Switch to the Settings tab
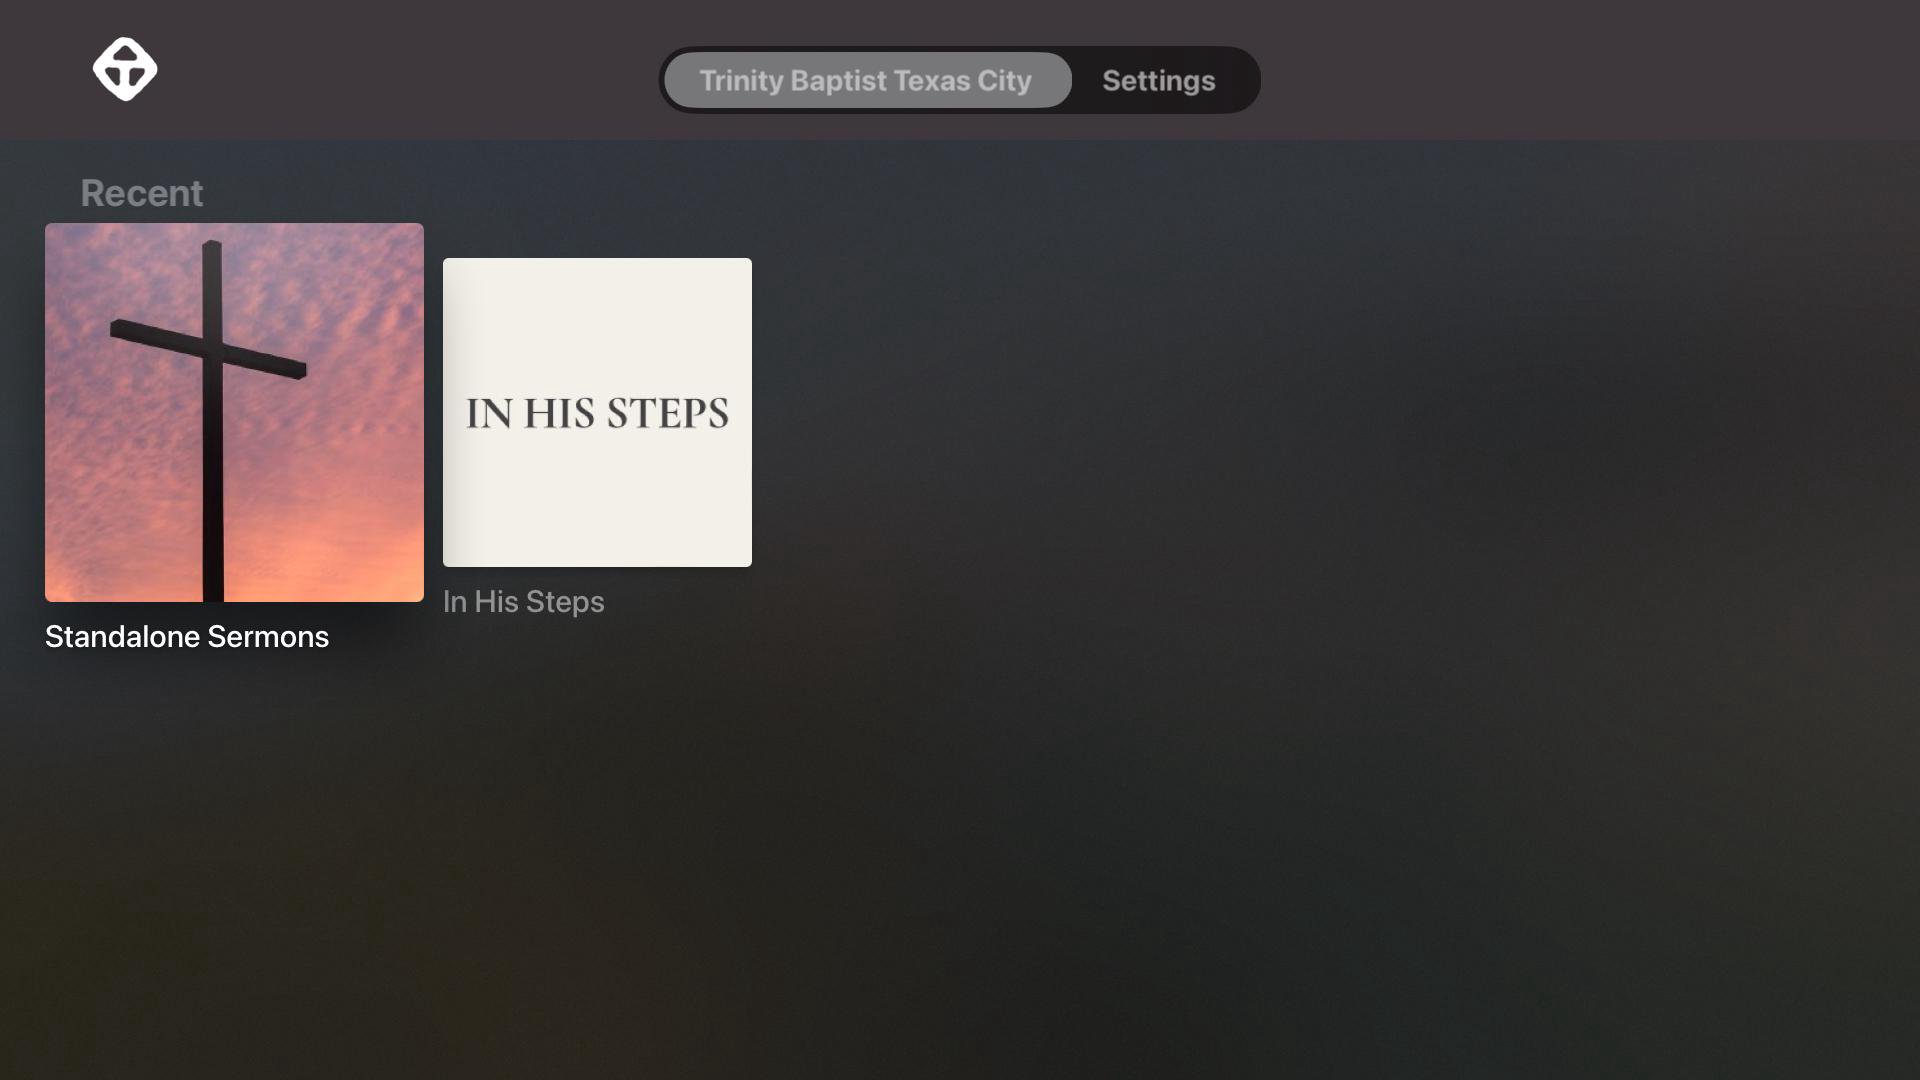Screen dimensions: 1920x1080 [1159, 80]
